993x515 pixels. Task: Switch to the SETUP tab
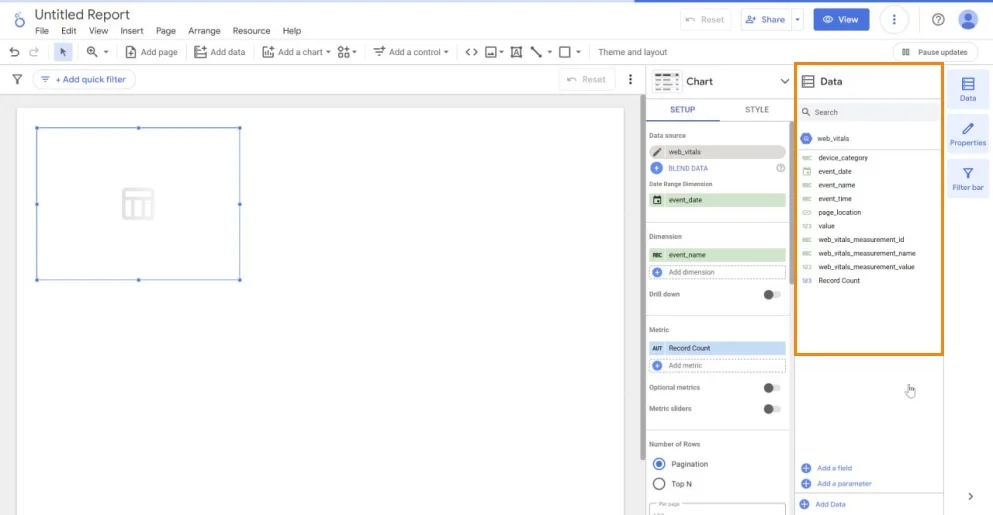point(683,110)
